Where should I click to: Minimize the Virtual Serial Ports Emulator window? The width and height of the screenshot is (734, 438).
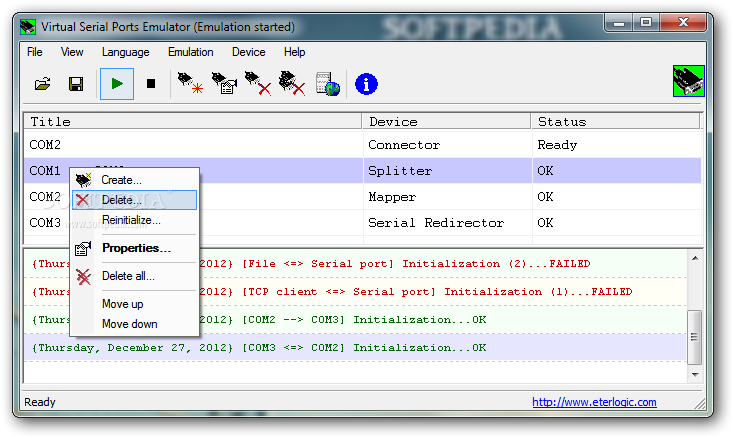pyautogui.click(x=619, y=22)
